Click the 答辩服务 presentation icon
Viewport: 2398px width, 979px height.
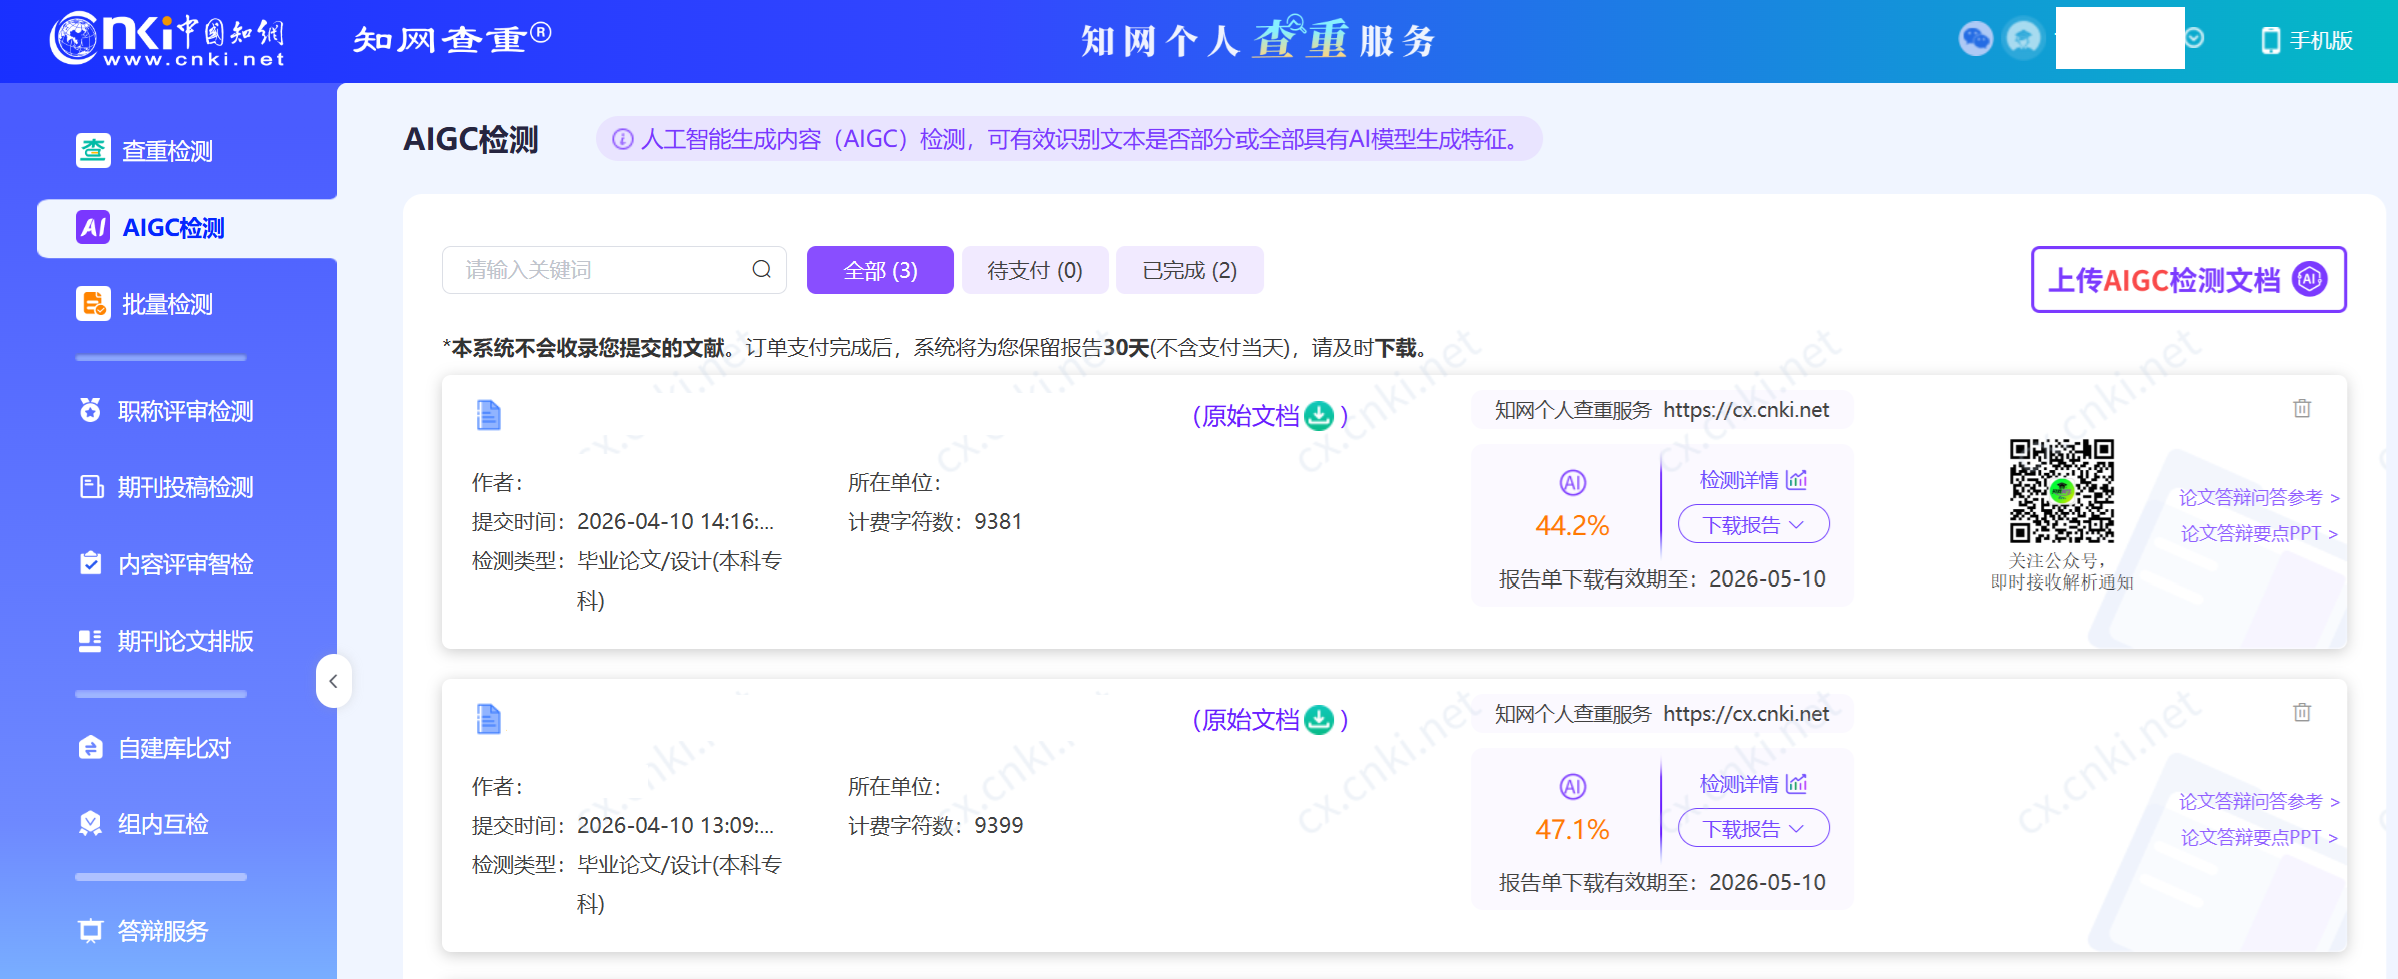click(x=90, y=931)
